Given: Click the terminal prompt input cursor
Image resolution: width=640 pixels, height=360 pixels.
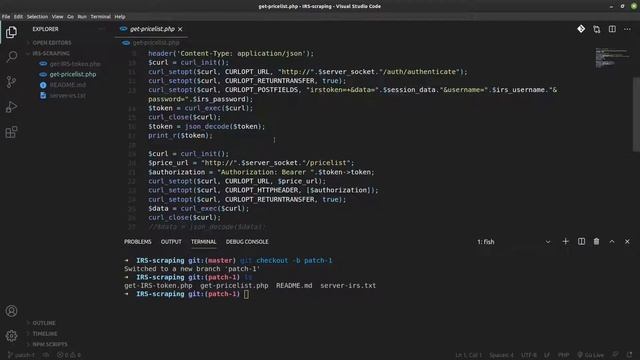Looking at the screenshot, I should click(246, 294).
